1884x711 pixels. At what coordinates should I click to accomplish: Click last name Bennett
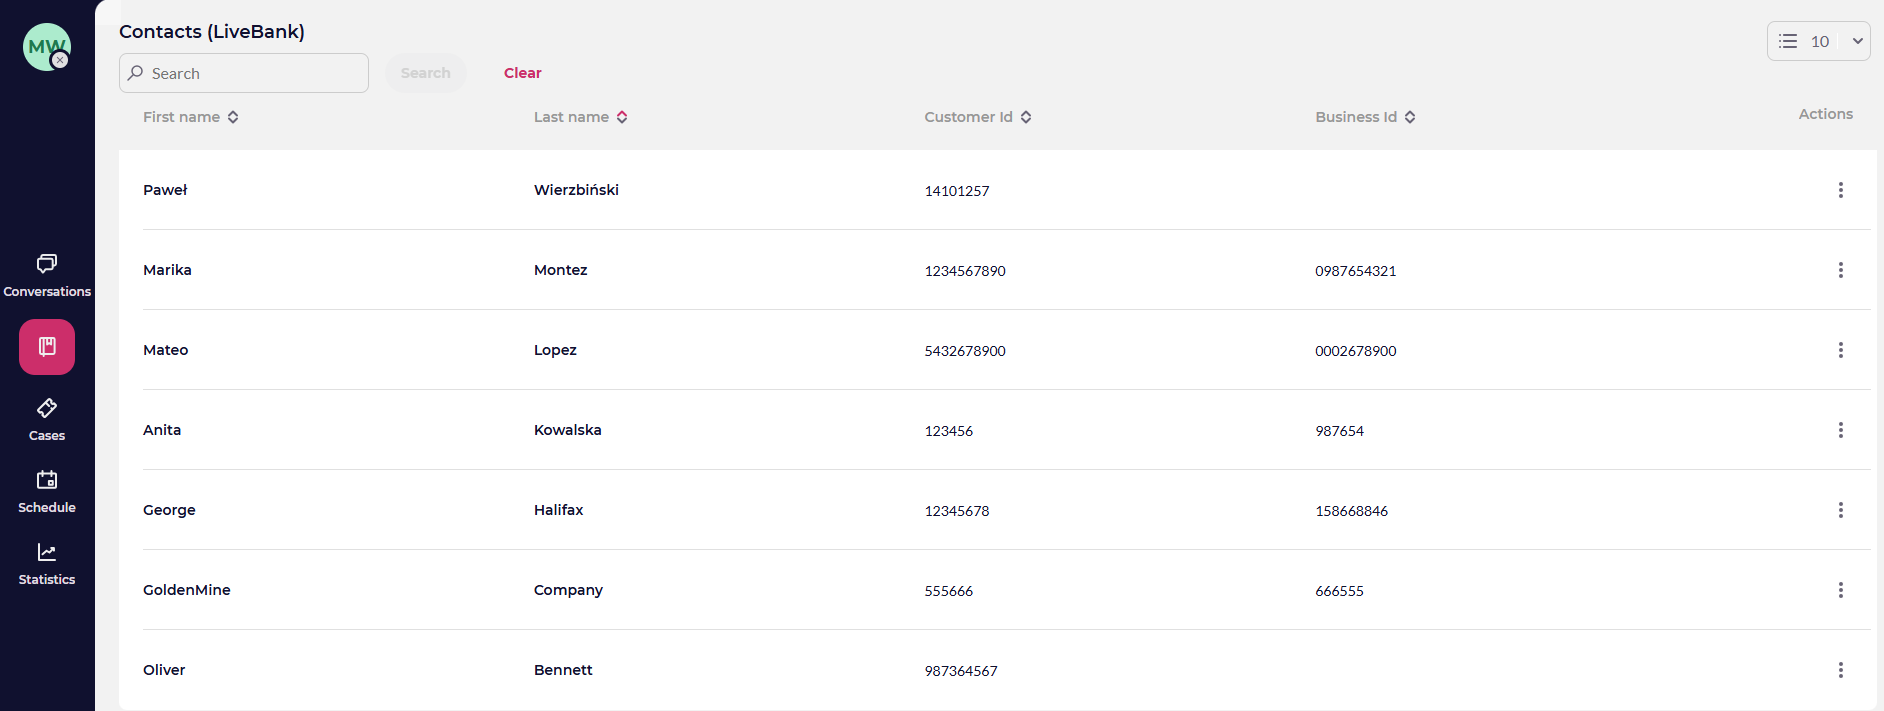[563, 670]
